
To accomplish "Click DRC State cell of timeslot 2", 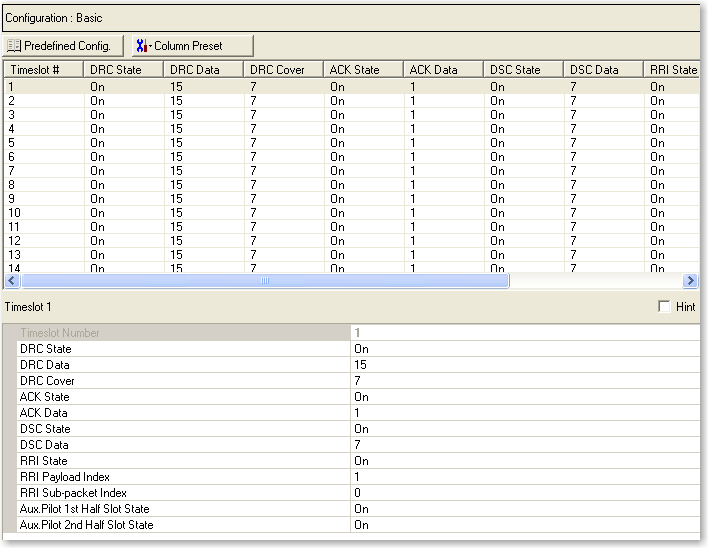I will pyautogui.click(x=124, y=101).
